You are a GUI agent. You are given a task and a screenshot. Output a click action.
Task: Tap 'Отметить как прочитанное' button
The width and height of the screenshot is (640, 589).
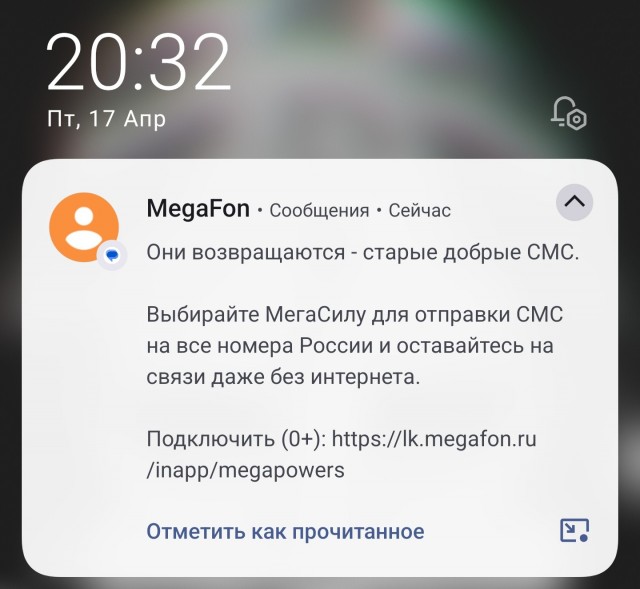click(x=285, y=531)
